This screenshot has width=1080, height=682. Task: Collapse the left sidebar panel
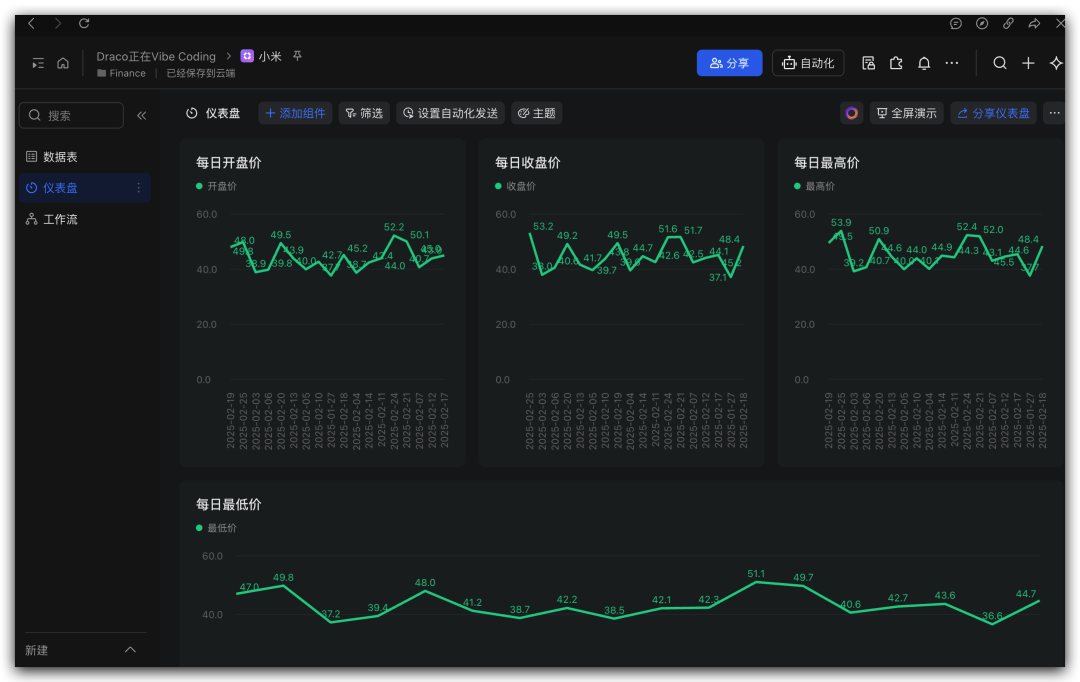[x=141, y=115]
